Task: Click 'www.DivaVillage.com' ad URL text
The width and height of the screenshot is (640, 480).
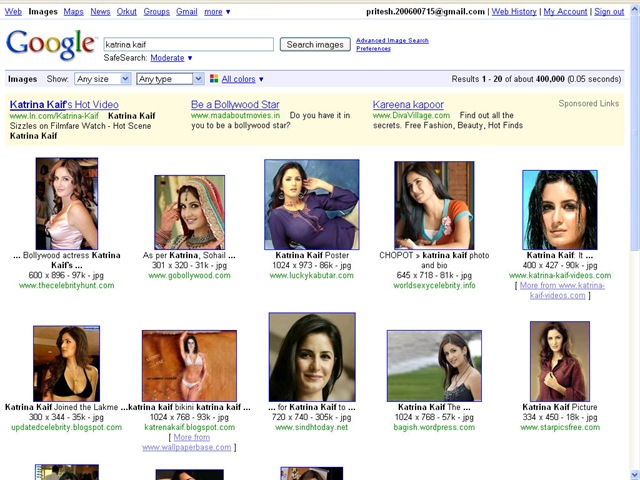Action: [x=411, y=116]
